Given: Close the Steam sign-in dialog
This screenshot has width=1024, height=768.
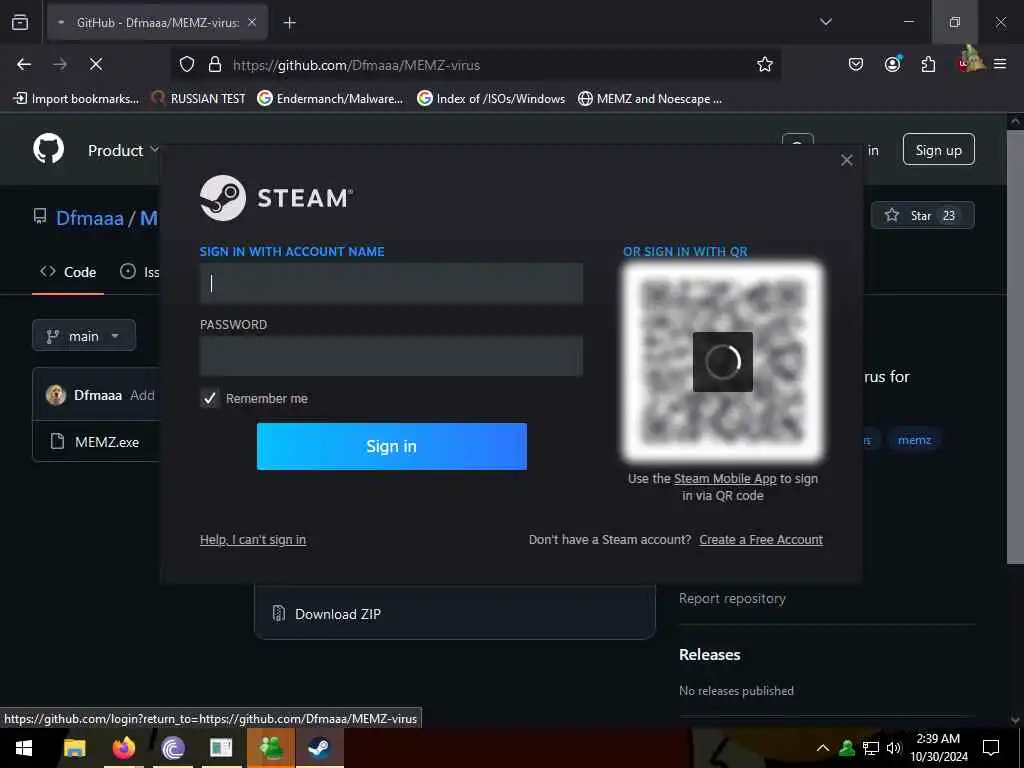Looking at the screenshot, I should point(847,160).
